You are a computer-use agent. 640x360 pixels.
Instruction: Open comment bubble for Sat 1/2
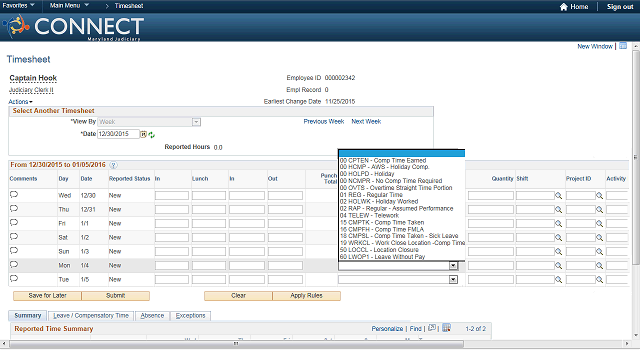(14, 236)
